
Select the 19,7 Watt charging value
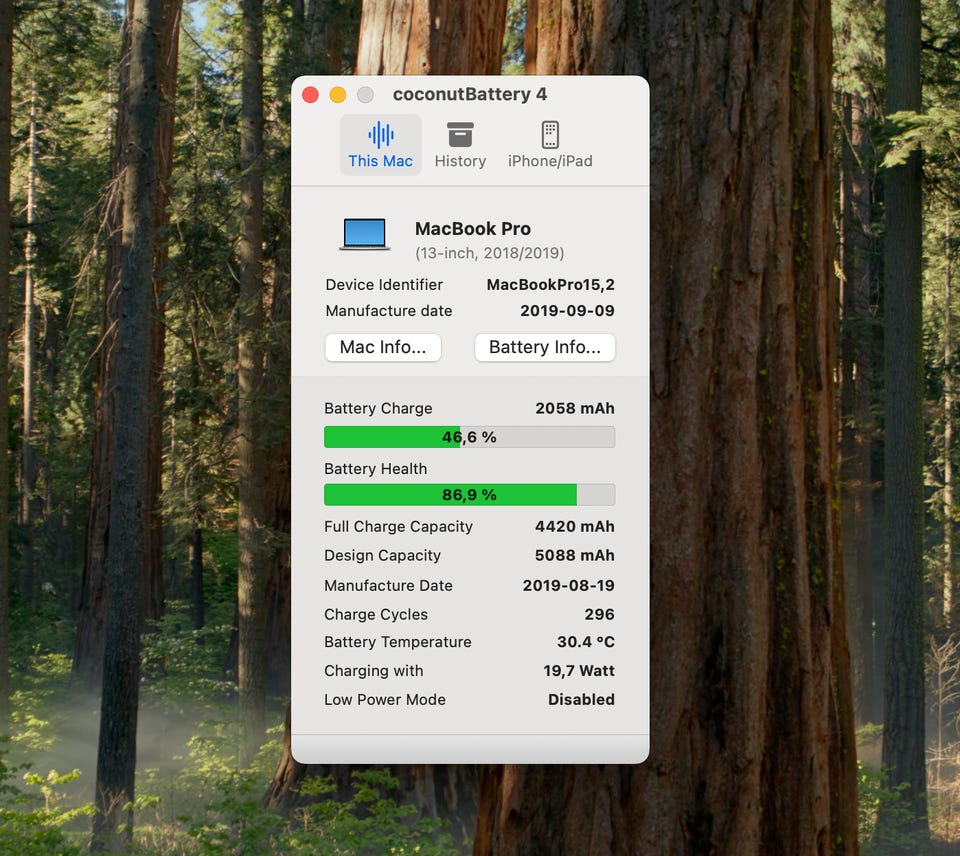[x=579, y=671]
